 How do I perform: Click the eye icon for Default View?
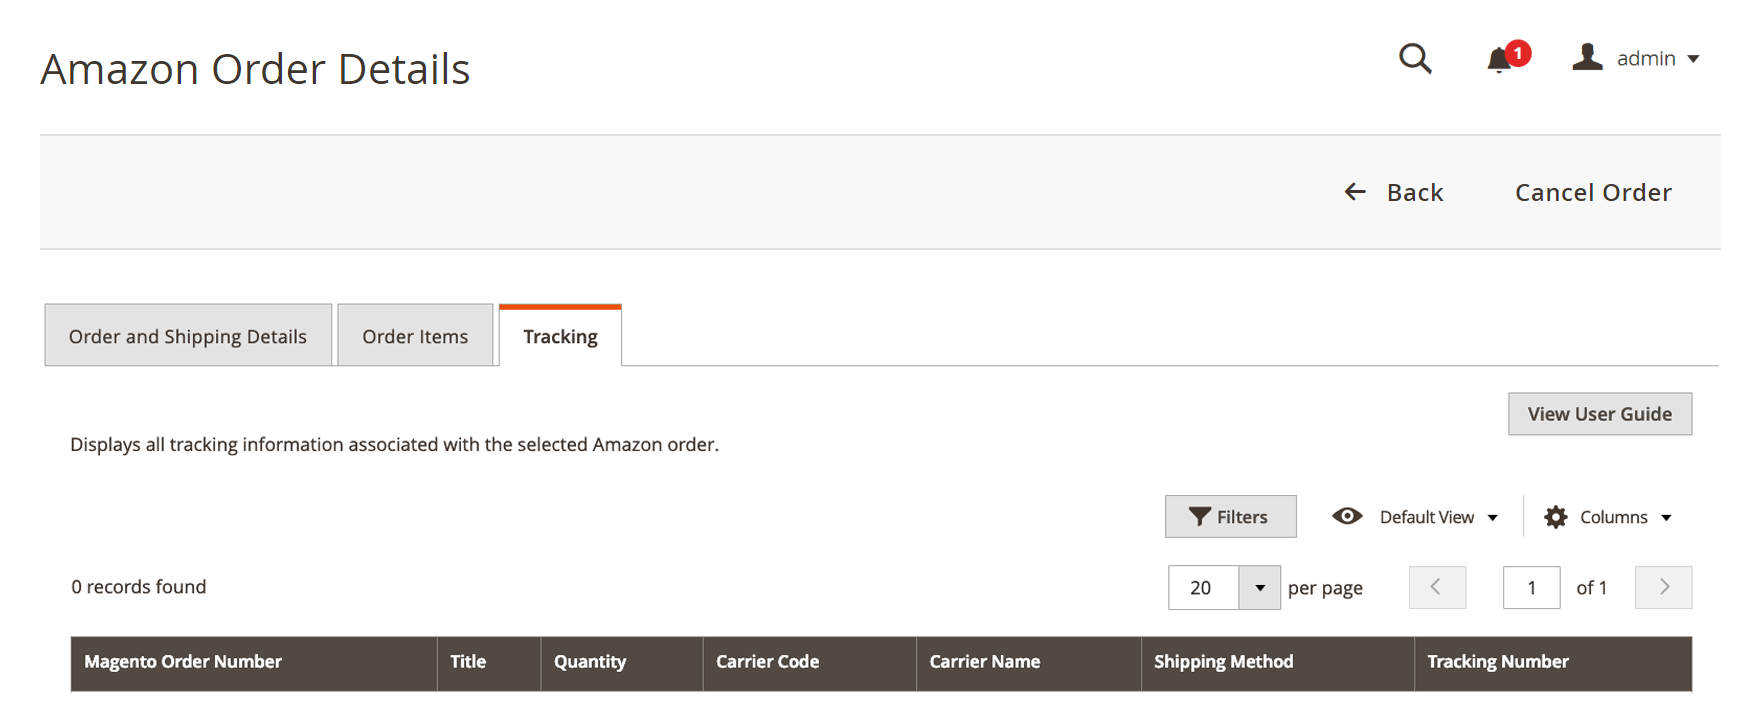click(1347, 516)
